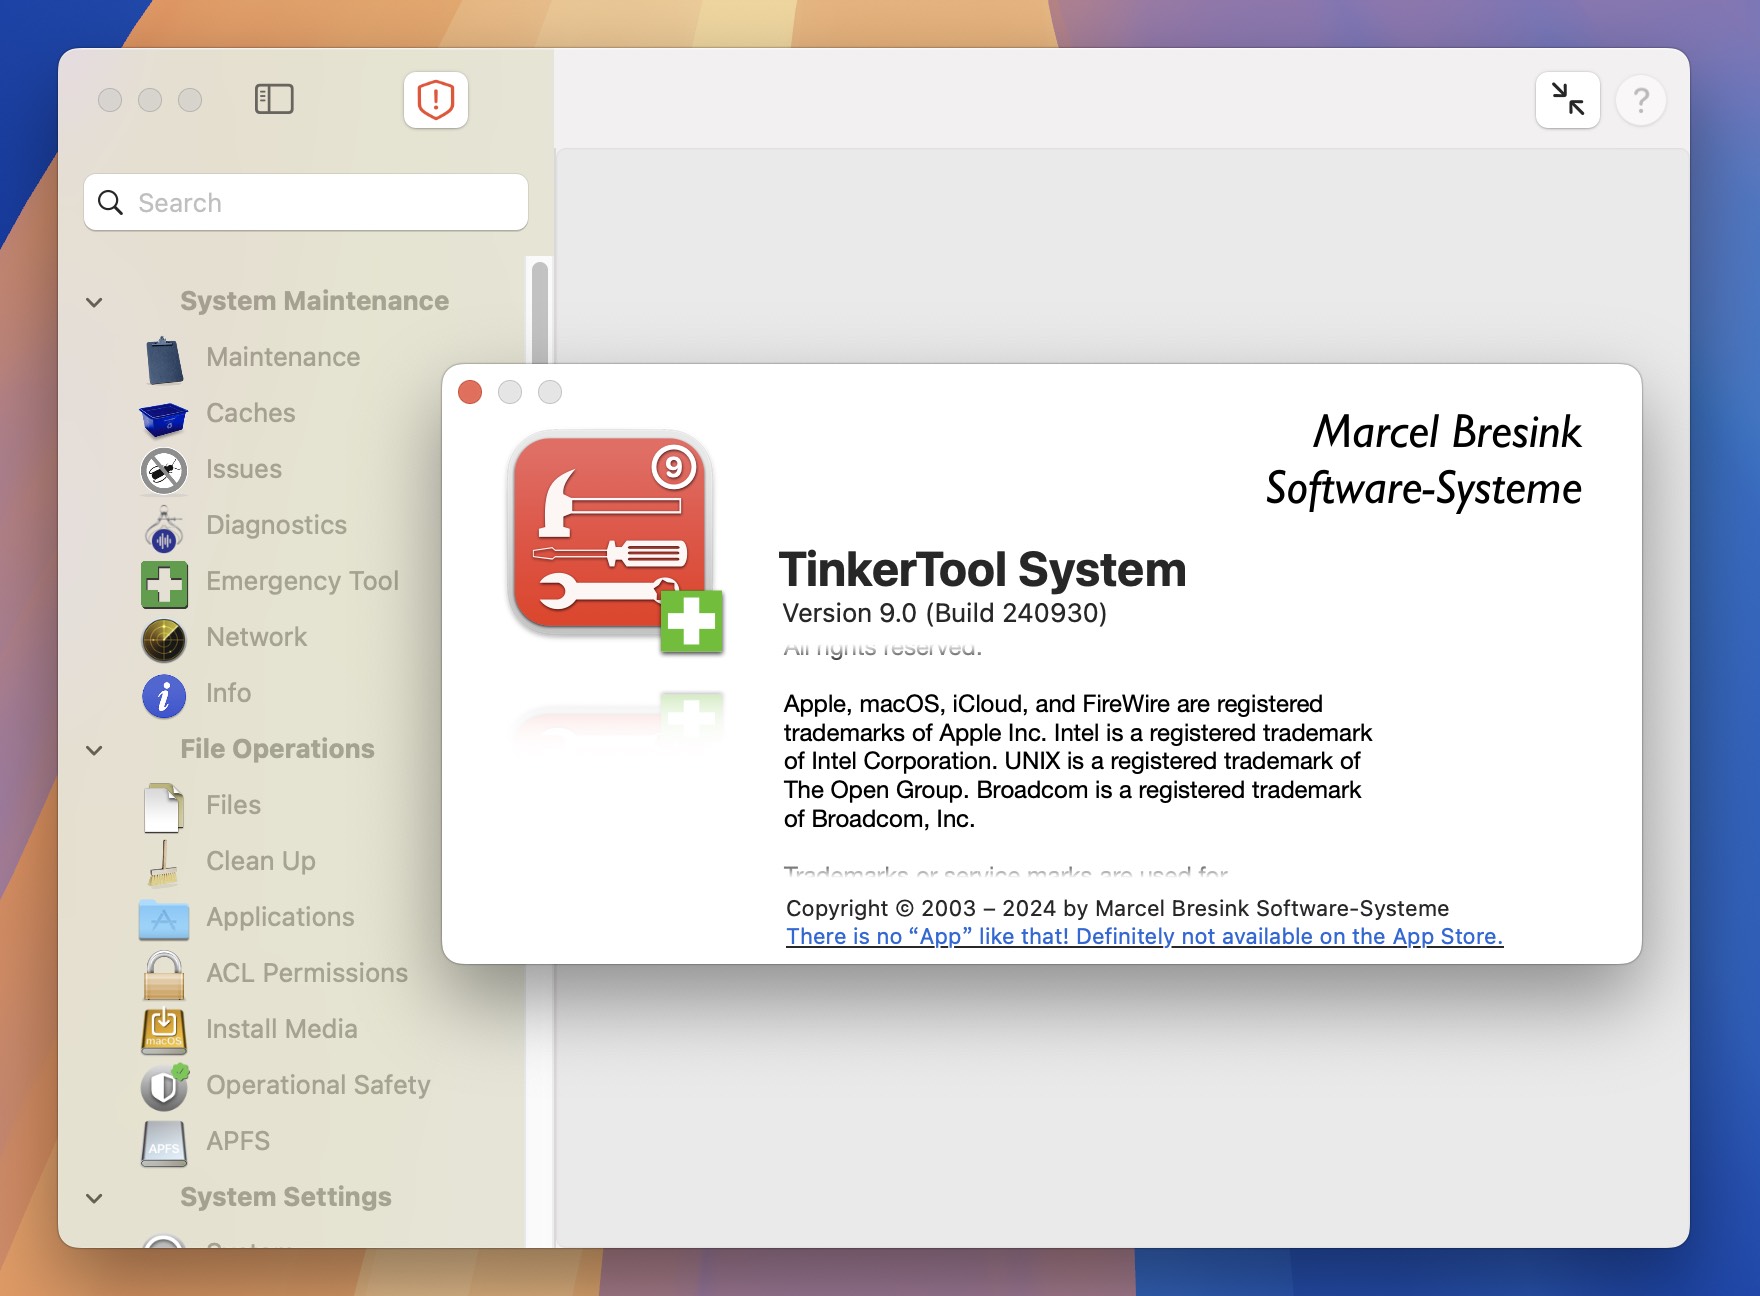Select ACL Permissions in the sidebar
This screenshot has width=1760, height=1296.
[x=307, y=973]
